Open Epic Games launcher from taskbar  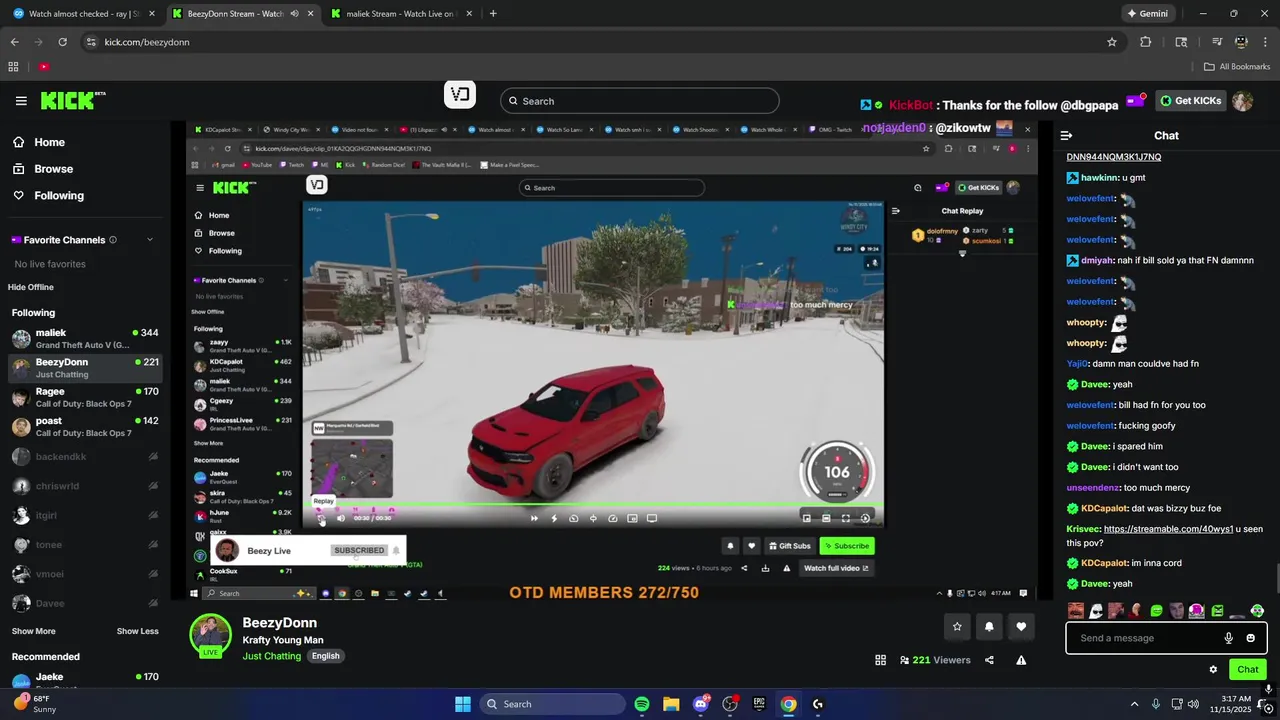tap(759, 704)
